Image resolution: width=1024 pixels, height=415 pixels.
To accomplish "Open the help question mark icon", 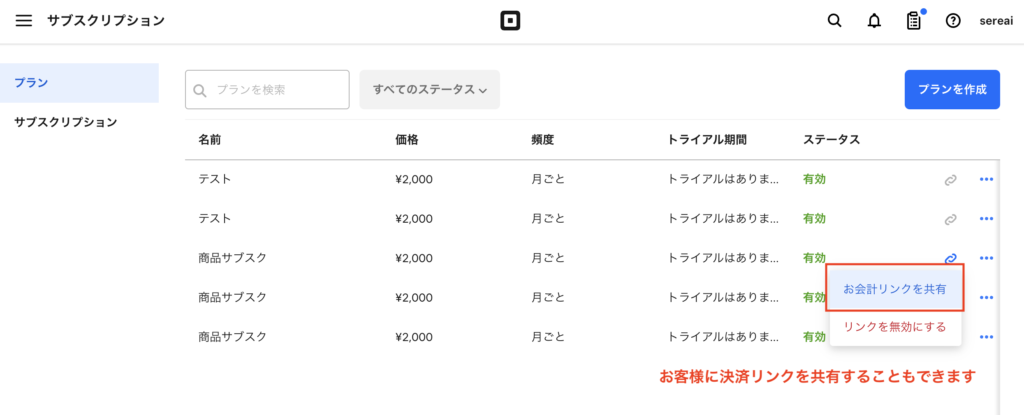I will pyautogui.click(x=953, y=21).
